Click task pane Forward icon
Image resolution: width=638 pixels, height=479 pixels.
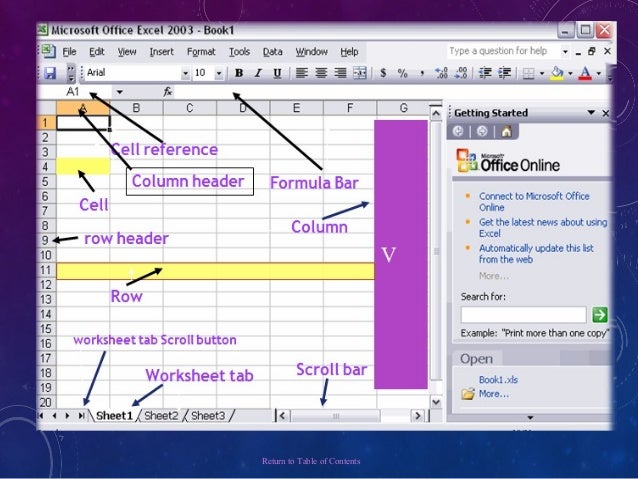(482, 131)
